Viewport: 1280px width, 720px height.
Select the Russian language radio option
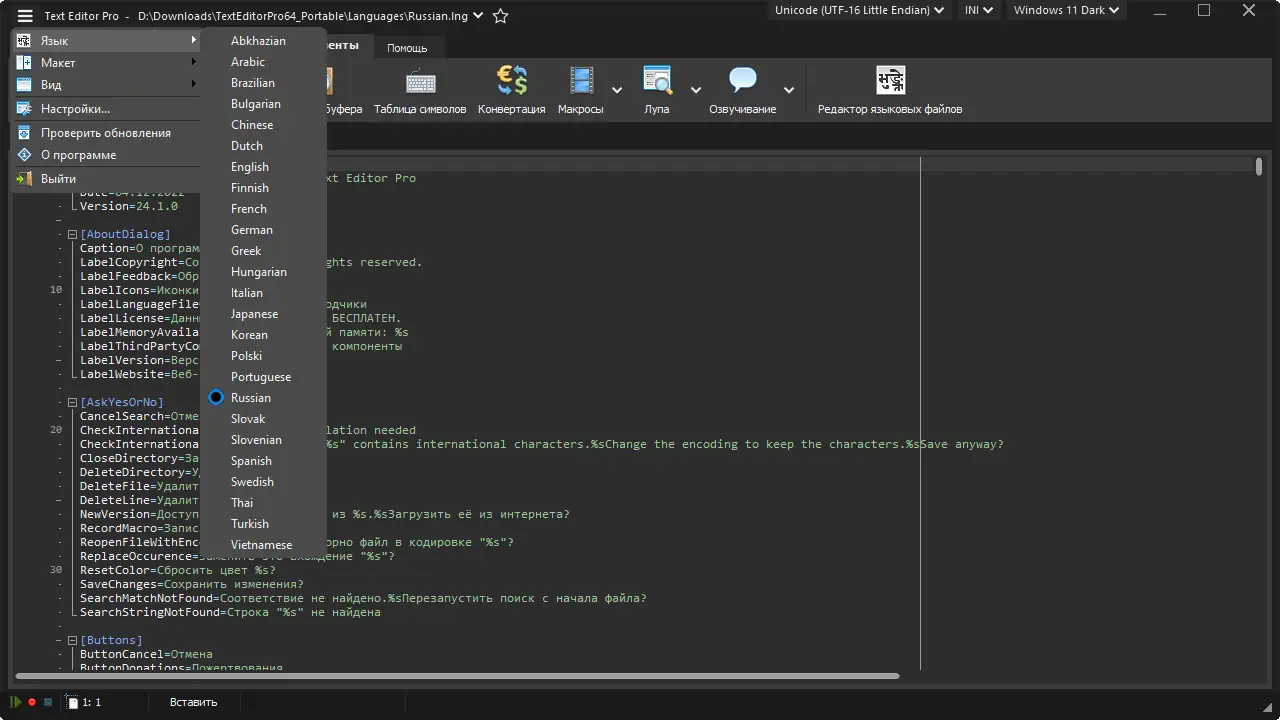[x=250, y=398]
